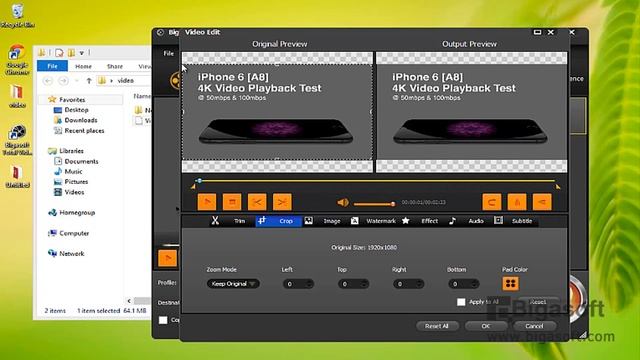Image resolution: width=640 pixels, height=360 pixels.
Task: Open the Trim tab
Action: coord(239,221)
